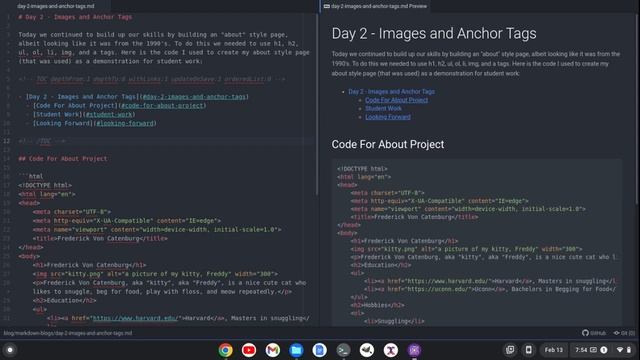The width and height of the screenshot is (640, 360).
Task: Click '<li>Snuggling</li>' in the preview code block
Action: 394,321
